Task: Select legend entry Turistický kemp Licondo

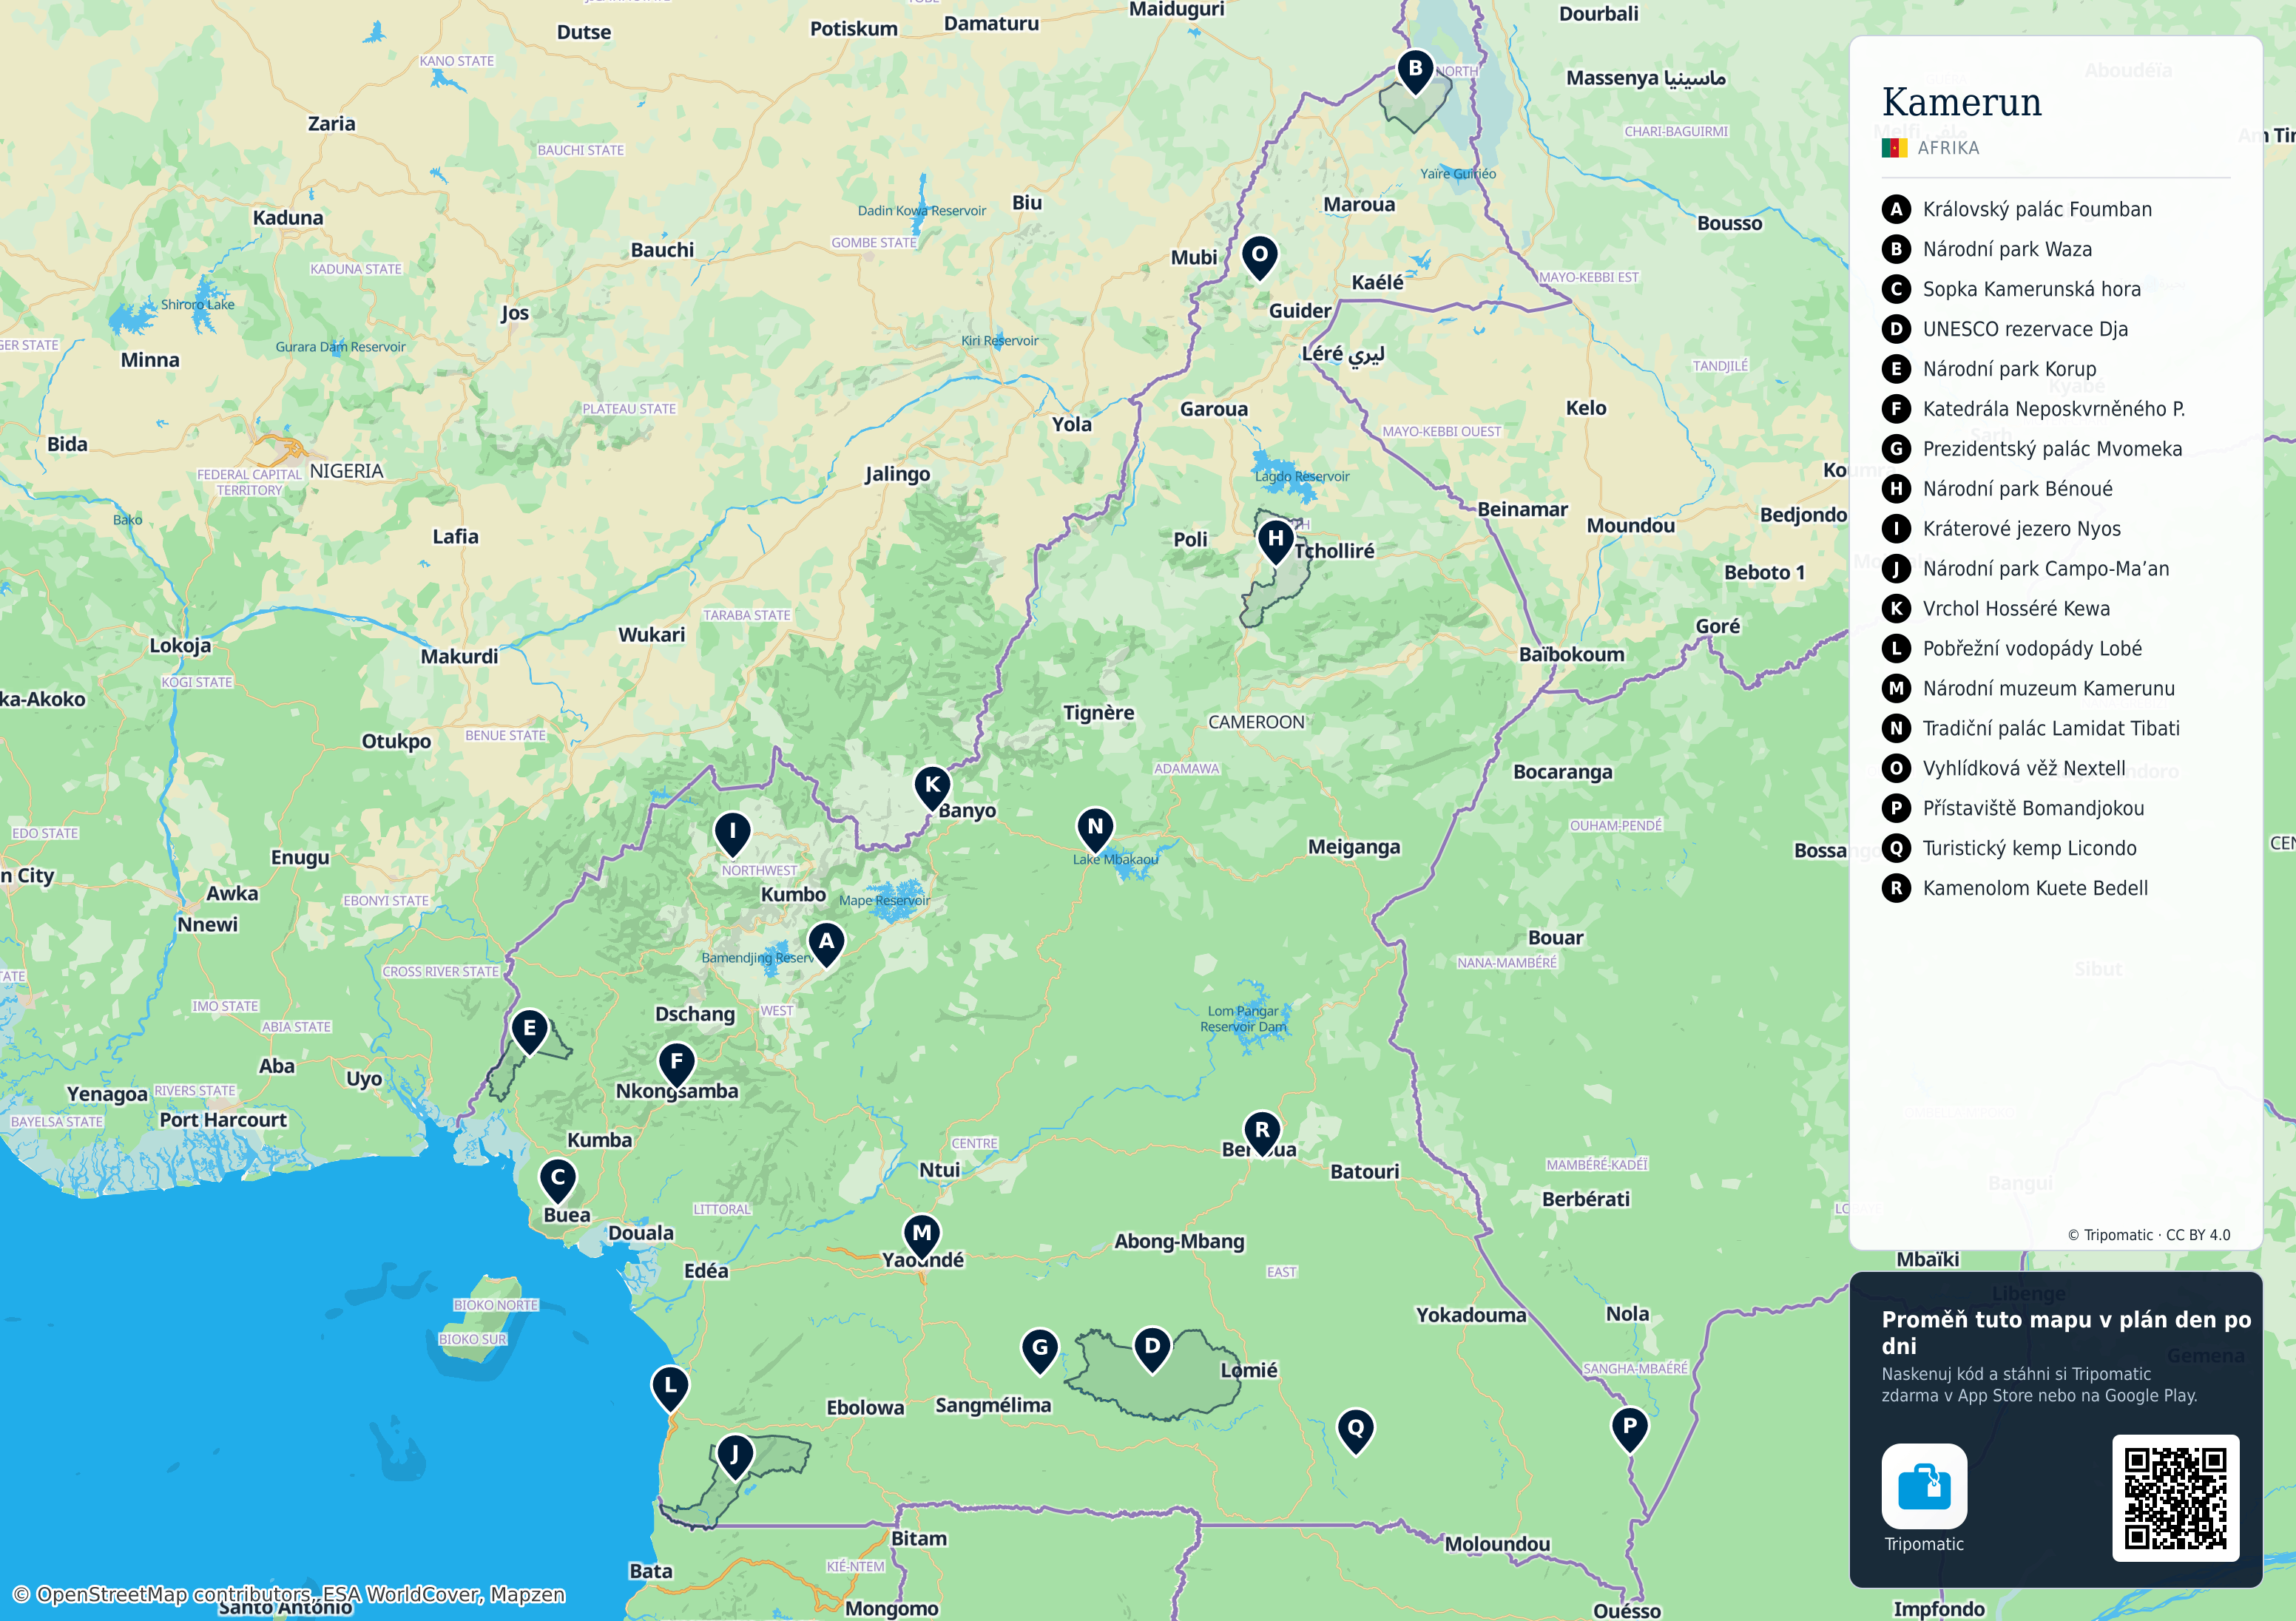Action: 2010,848
